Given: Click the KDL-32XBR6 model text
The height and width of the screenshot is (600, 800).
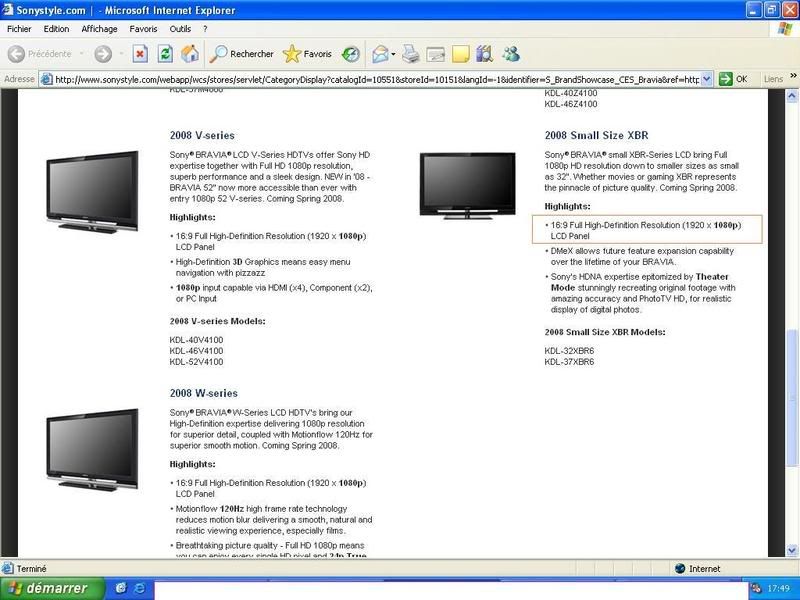Looking at the screenshot, I should click(569, 351).
